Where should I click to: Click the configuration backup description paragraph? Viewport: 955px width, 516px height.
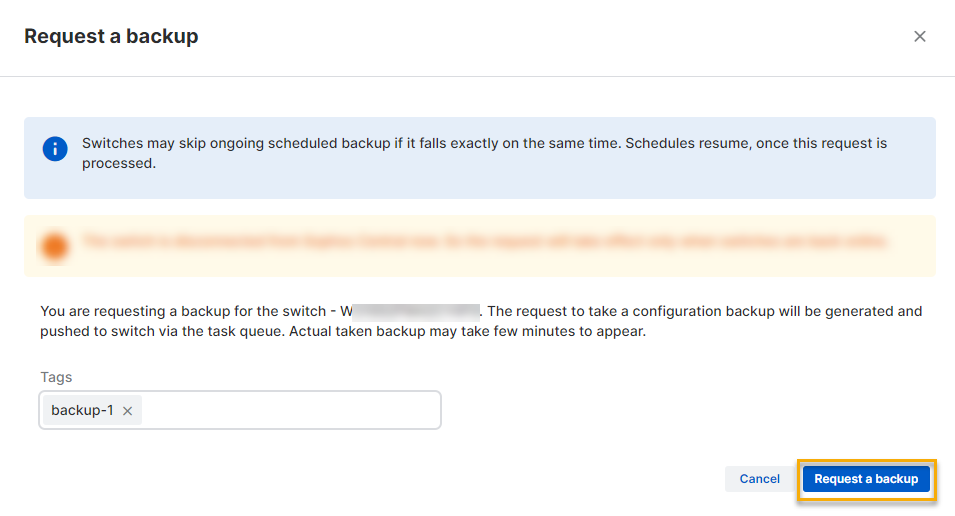point(480,322)
